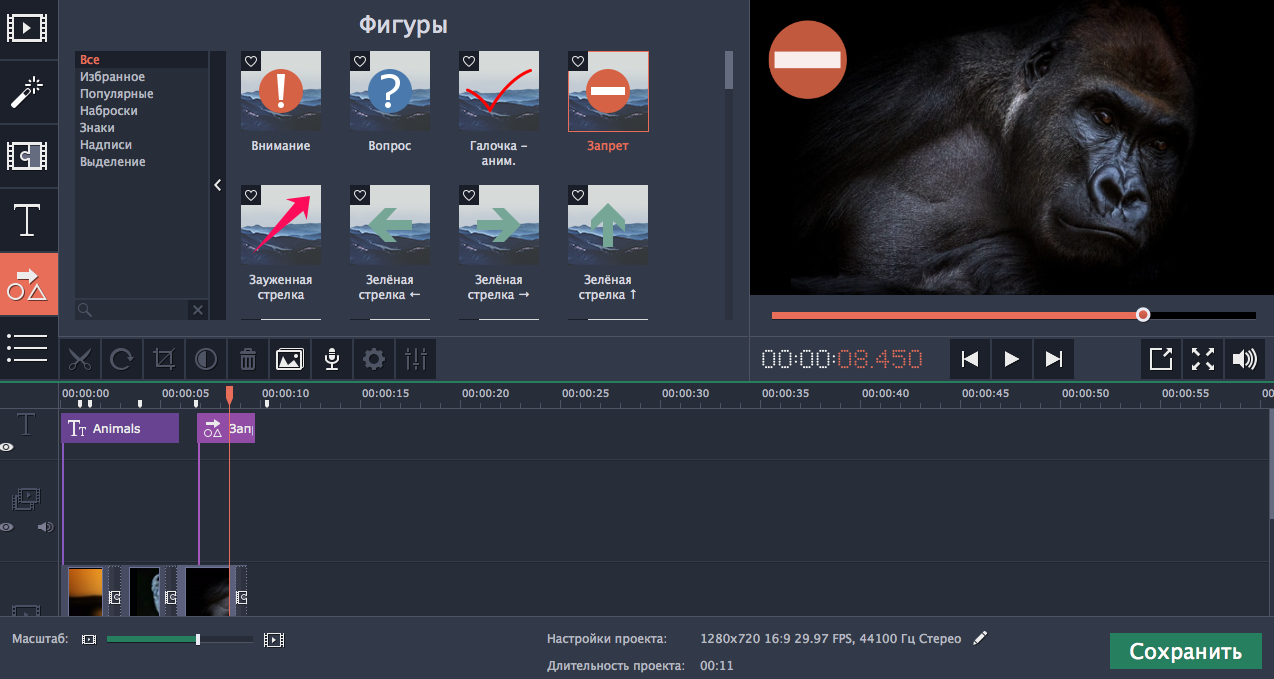Open the Filters magic wand tab
Screen dimensions: 1274x679
tap(27, 93)
